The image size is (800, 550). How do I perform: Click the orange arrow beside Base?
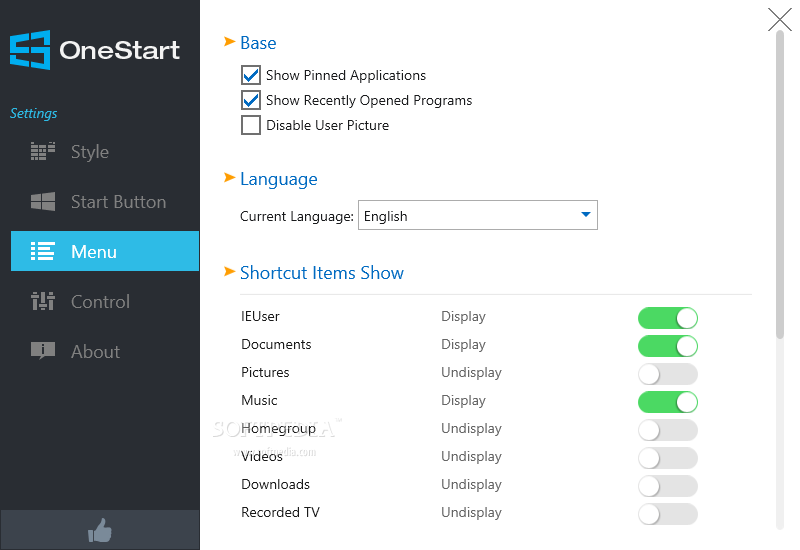point(230,42)
